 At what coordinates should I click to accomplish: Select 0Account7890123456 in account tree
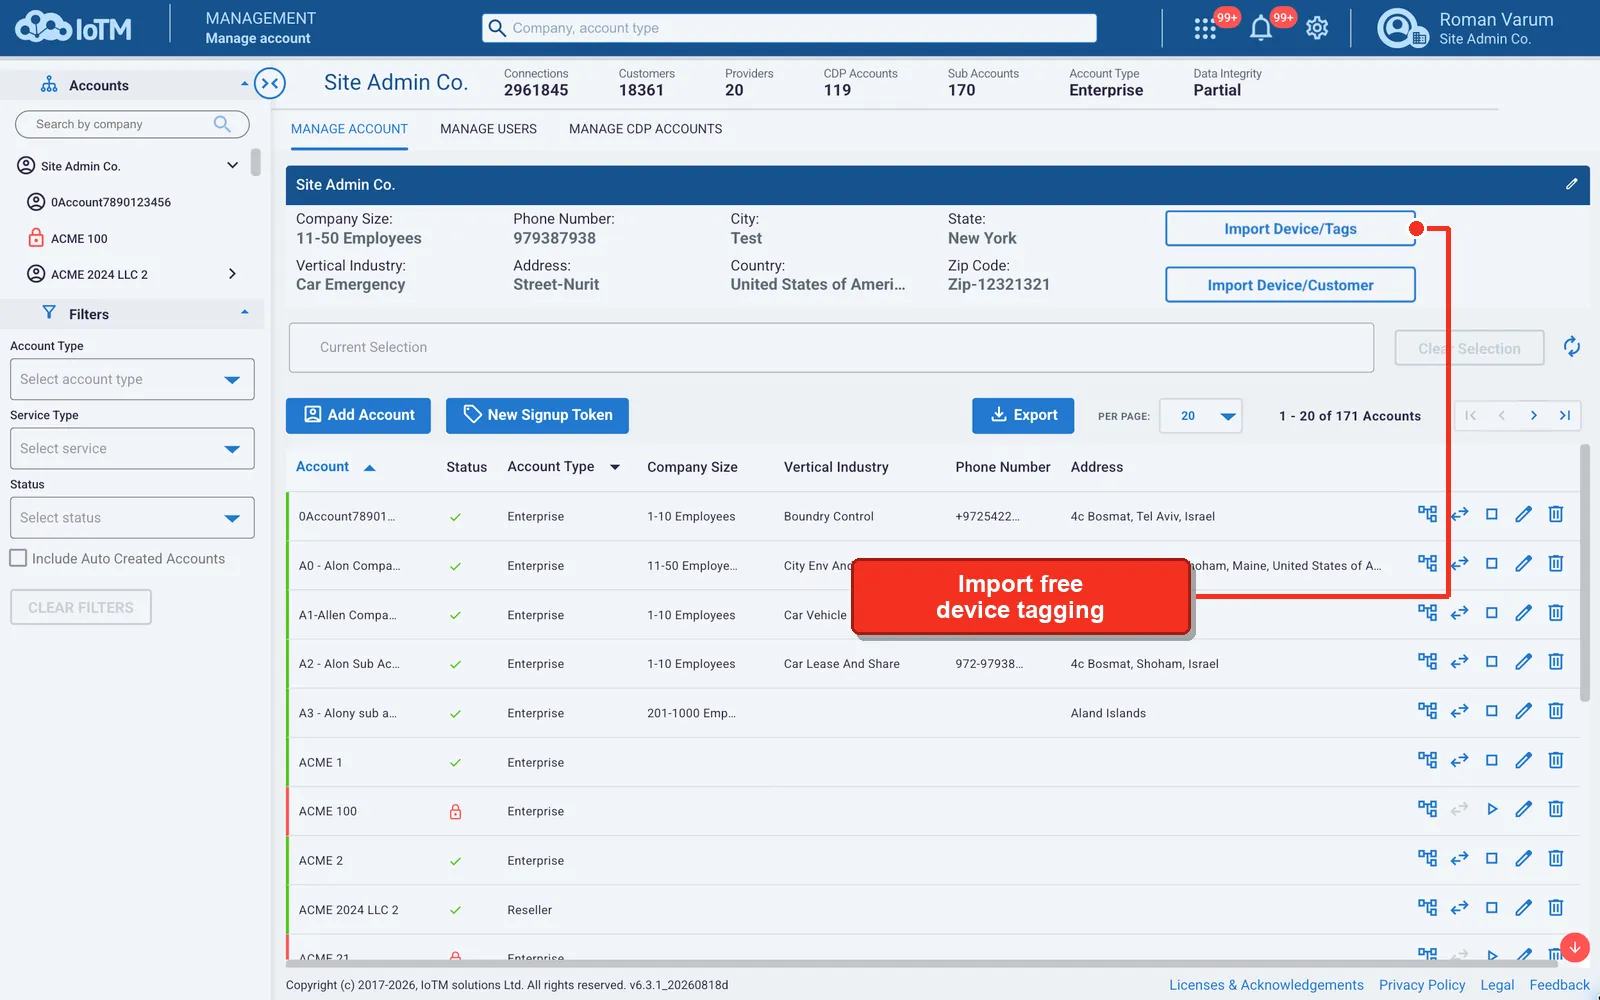click(111, 202)
